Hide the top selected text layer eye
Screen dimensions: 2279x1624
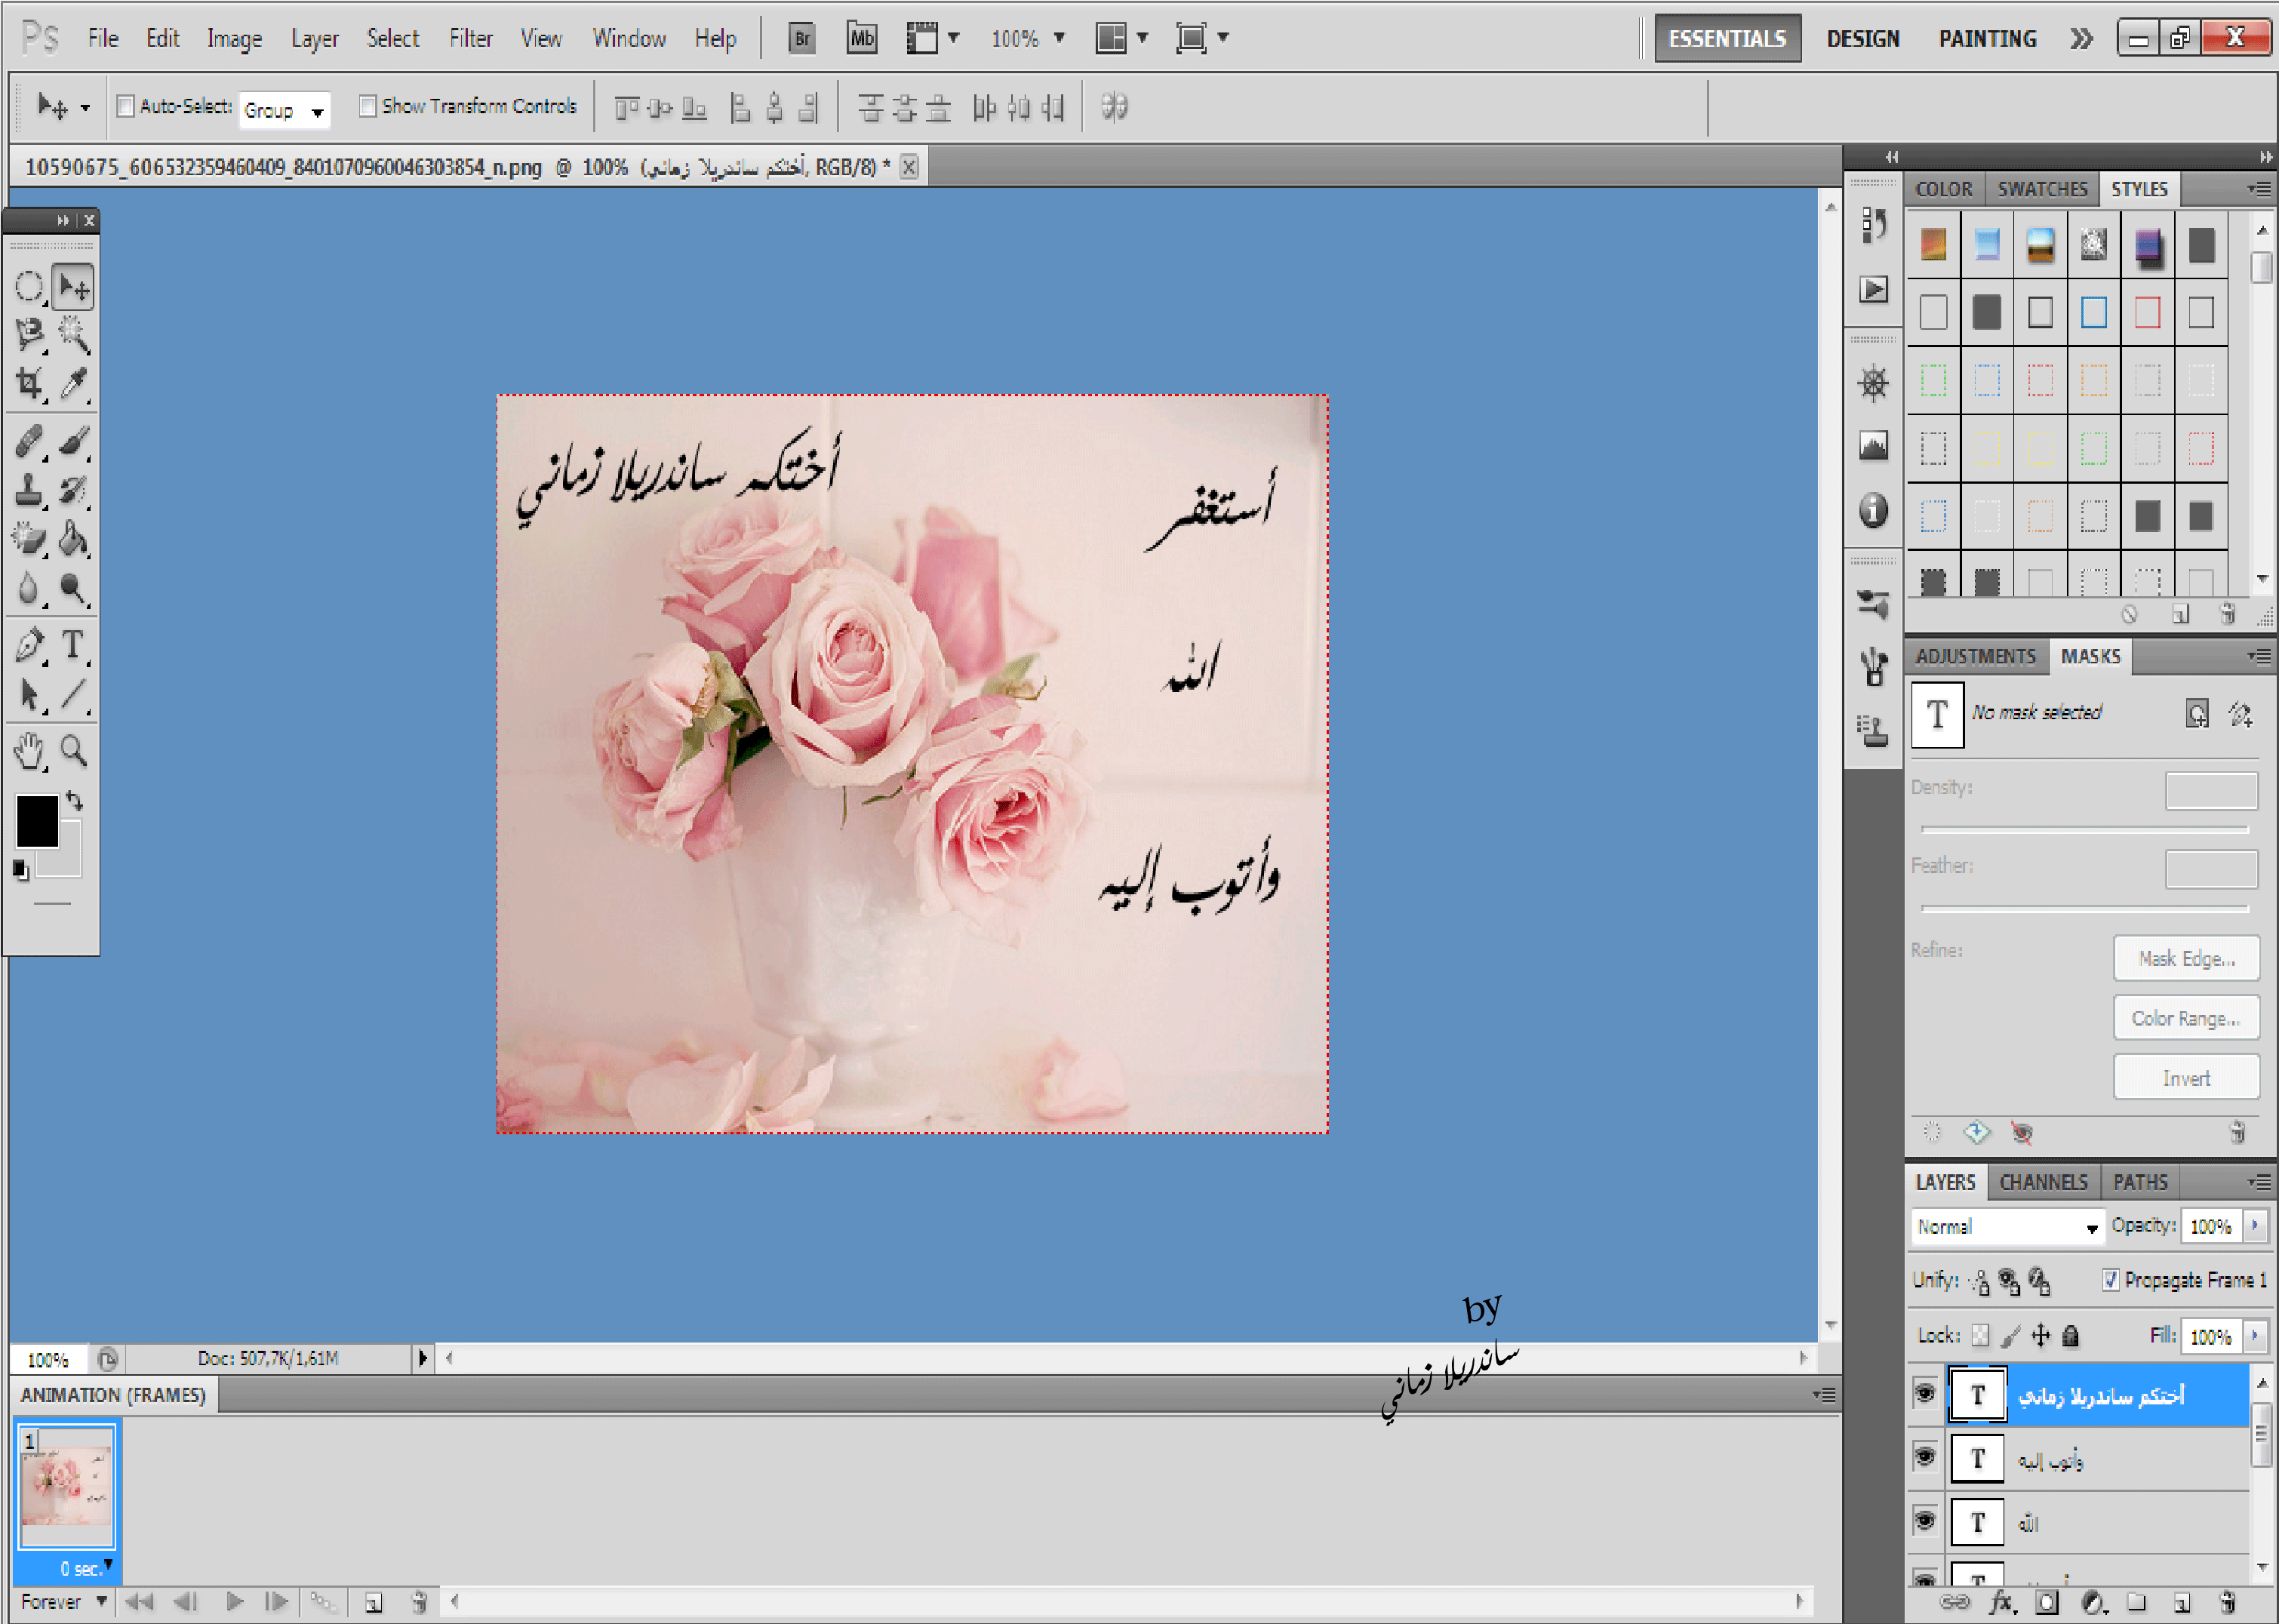click(1925, 1393)
